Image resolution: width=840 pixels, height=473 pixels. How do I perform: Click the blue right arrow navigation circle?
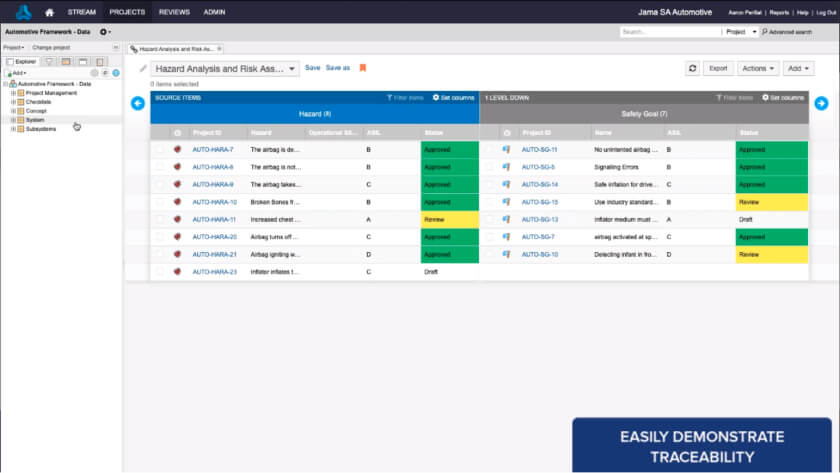pyautogui.click(x=821, y=103)
